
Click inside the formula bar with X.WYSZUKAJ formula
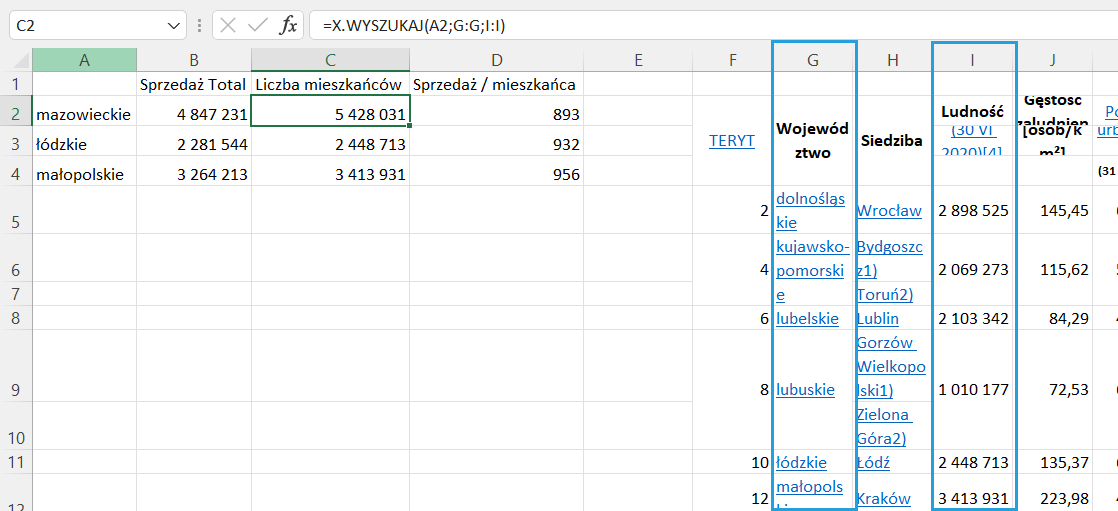(700, 25)
